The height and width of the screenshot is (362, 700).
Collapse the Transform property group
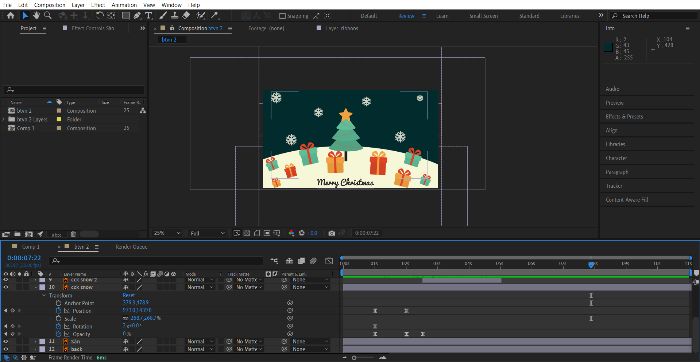click(x=44, y=295)
